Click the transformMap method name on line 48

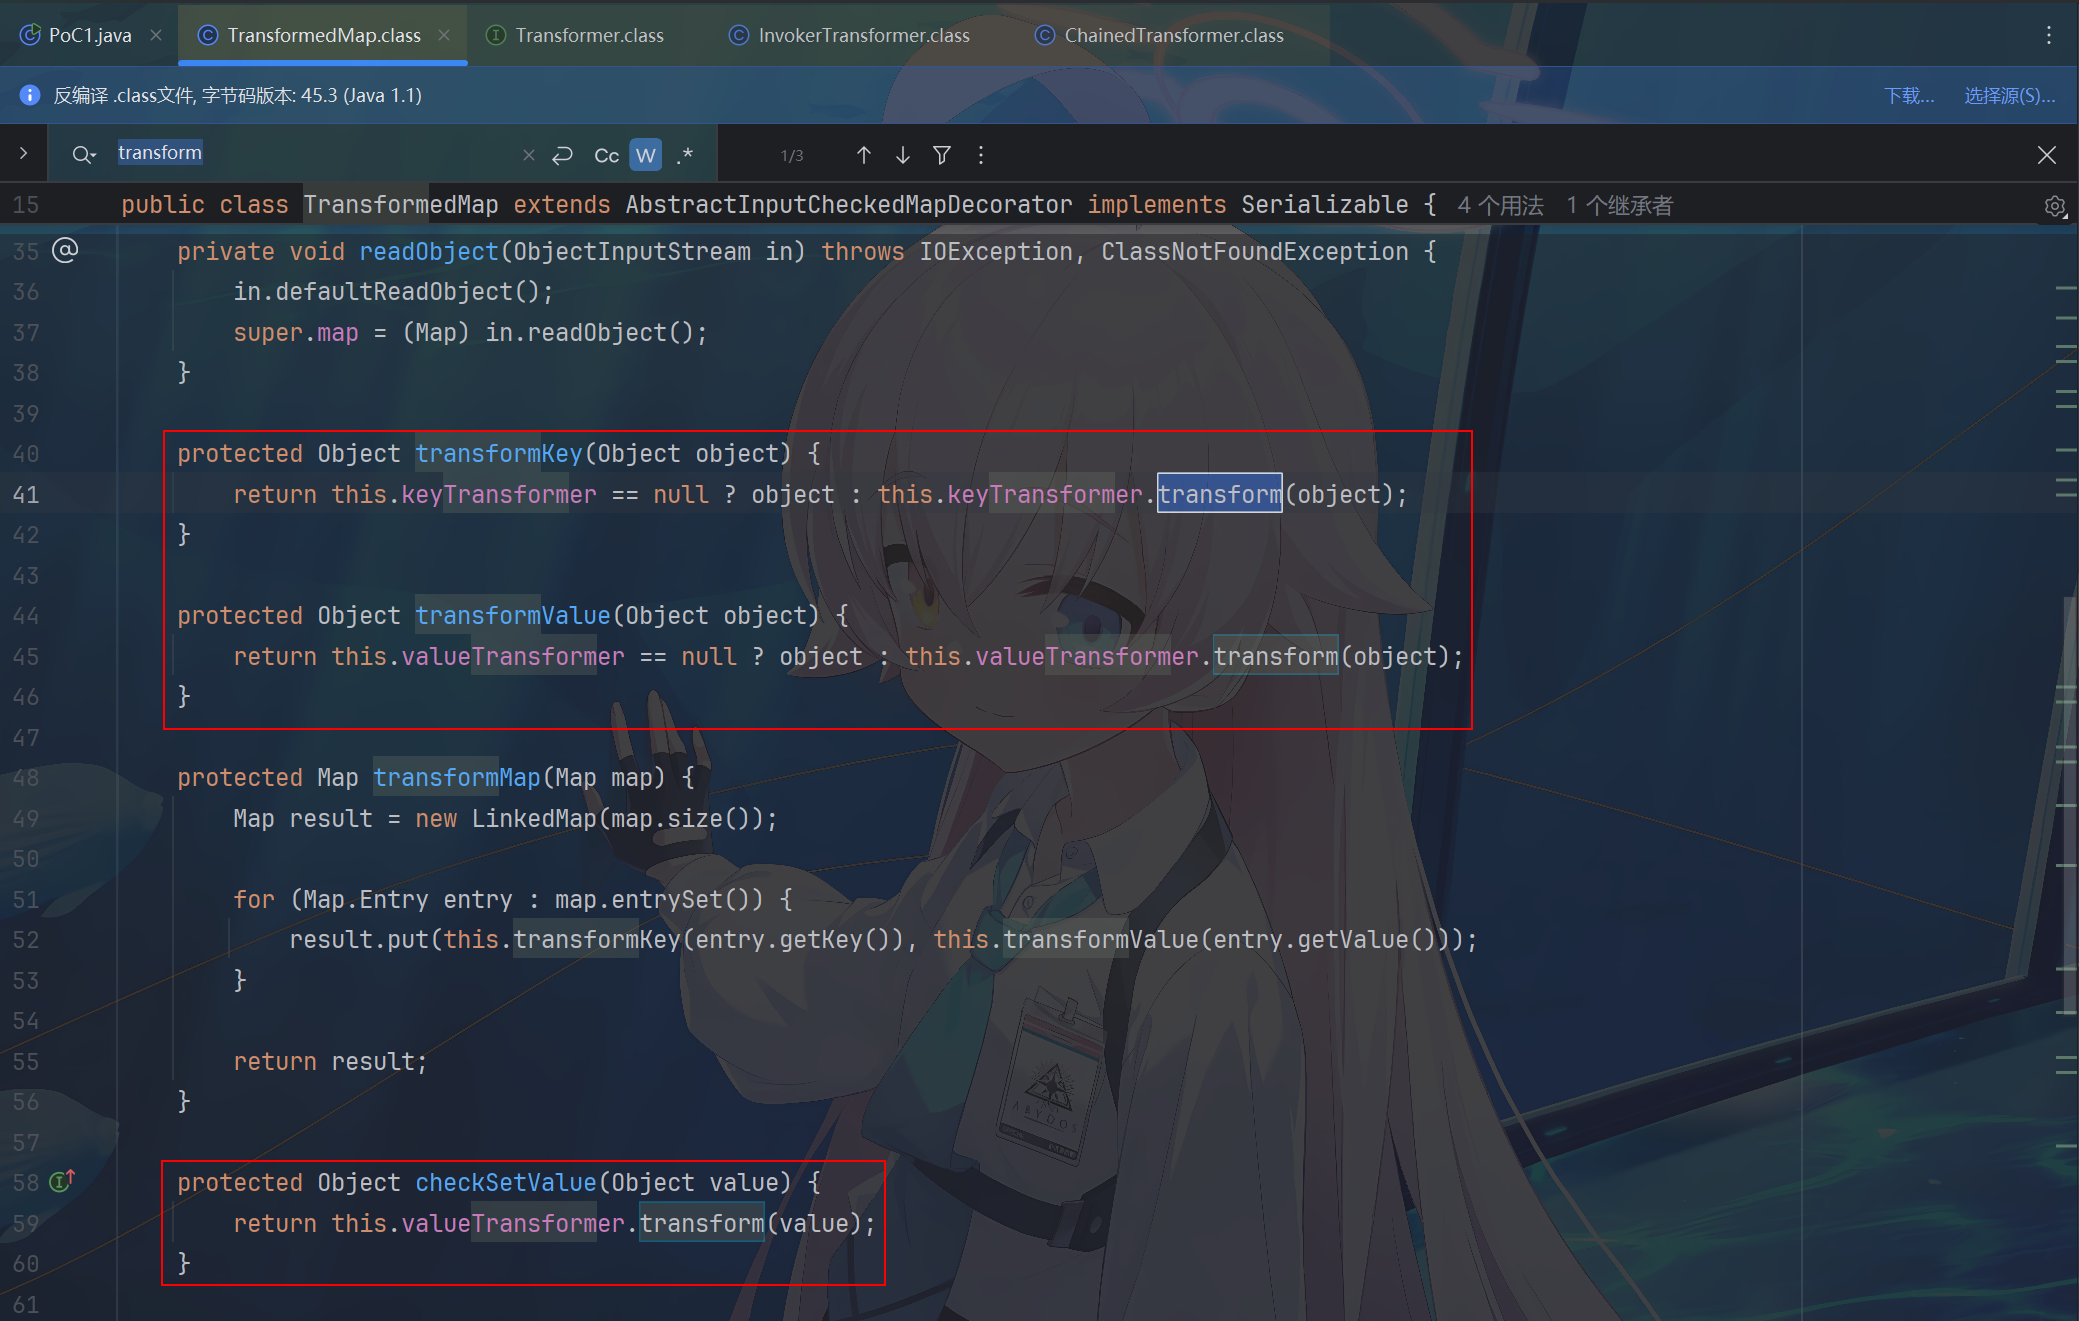point(457,777)
